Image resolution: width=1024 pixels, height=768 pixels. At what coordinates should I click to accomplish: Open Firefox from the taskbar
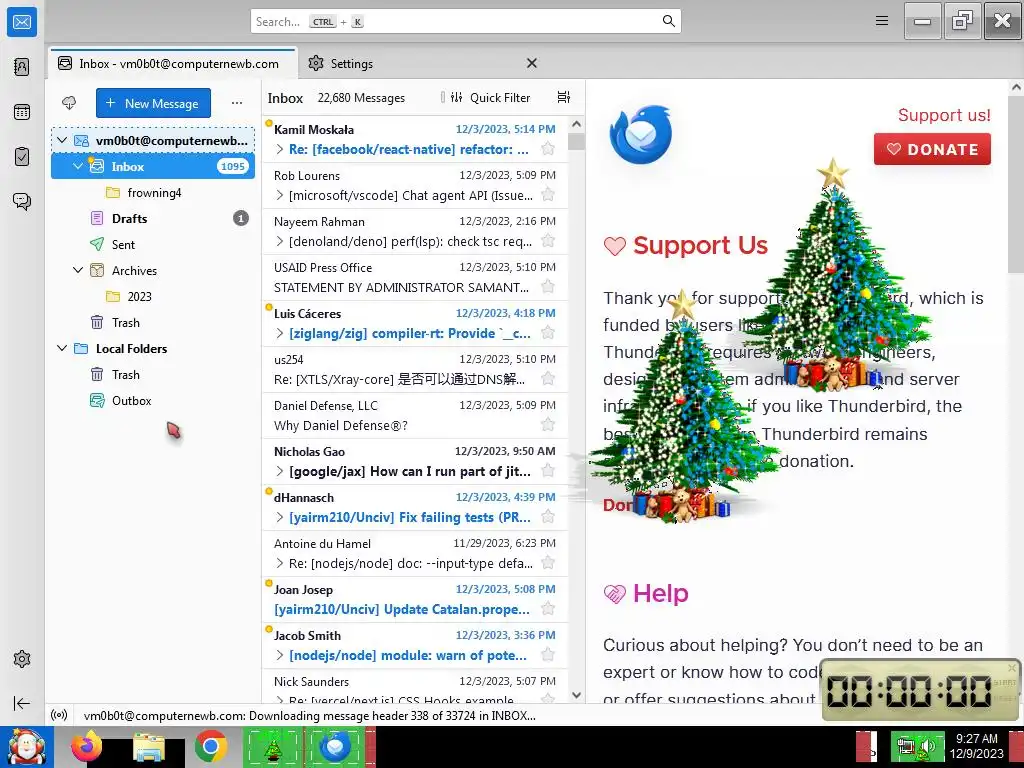[87, 746]
